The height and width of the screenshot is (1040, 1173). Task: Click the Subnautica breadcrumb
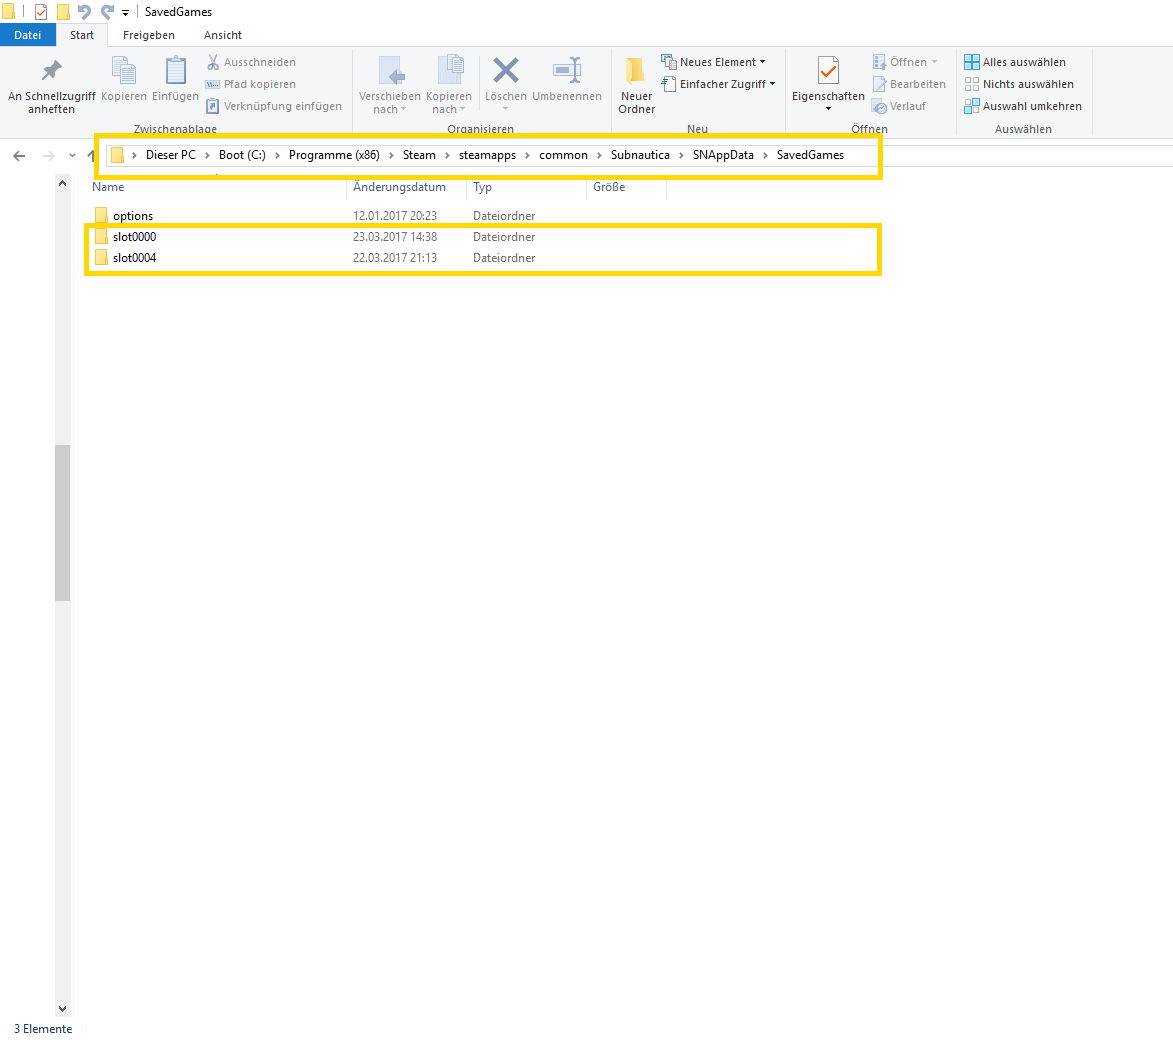[x=640, y=155]
